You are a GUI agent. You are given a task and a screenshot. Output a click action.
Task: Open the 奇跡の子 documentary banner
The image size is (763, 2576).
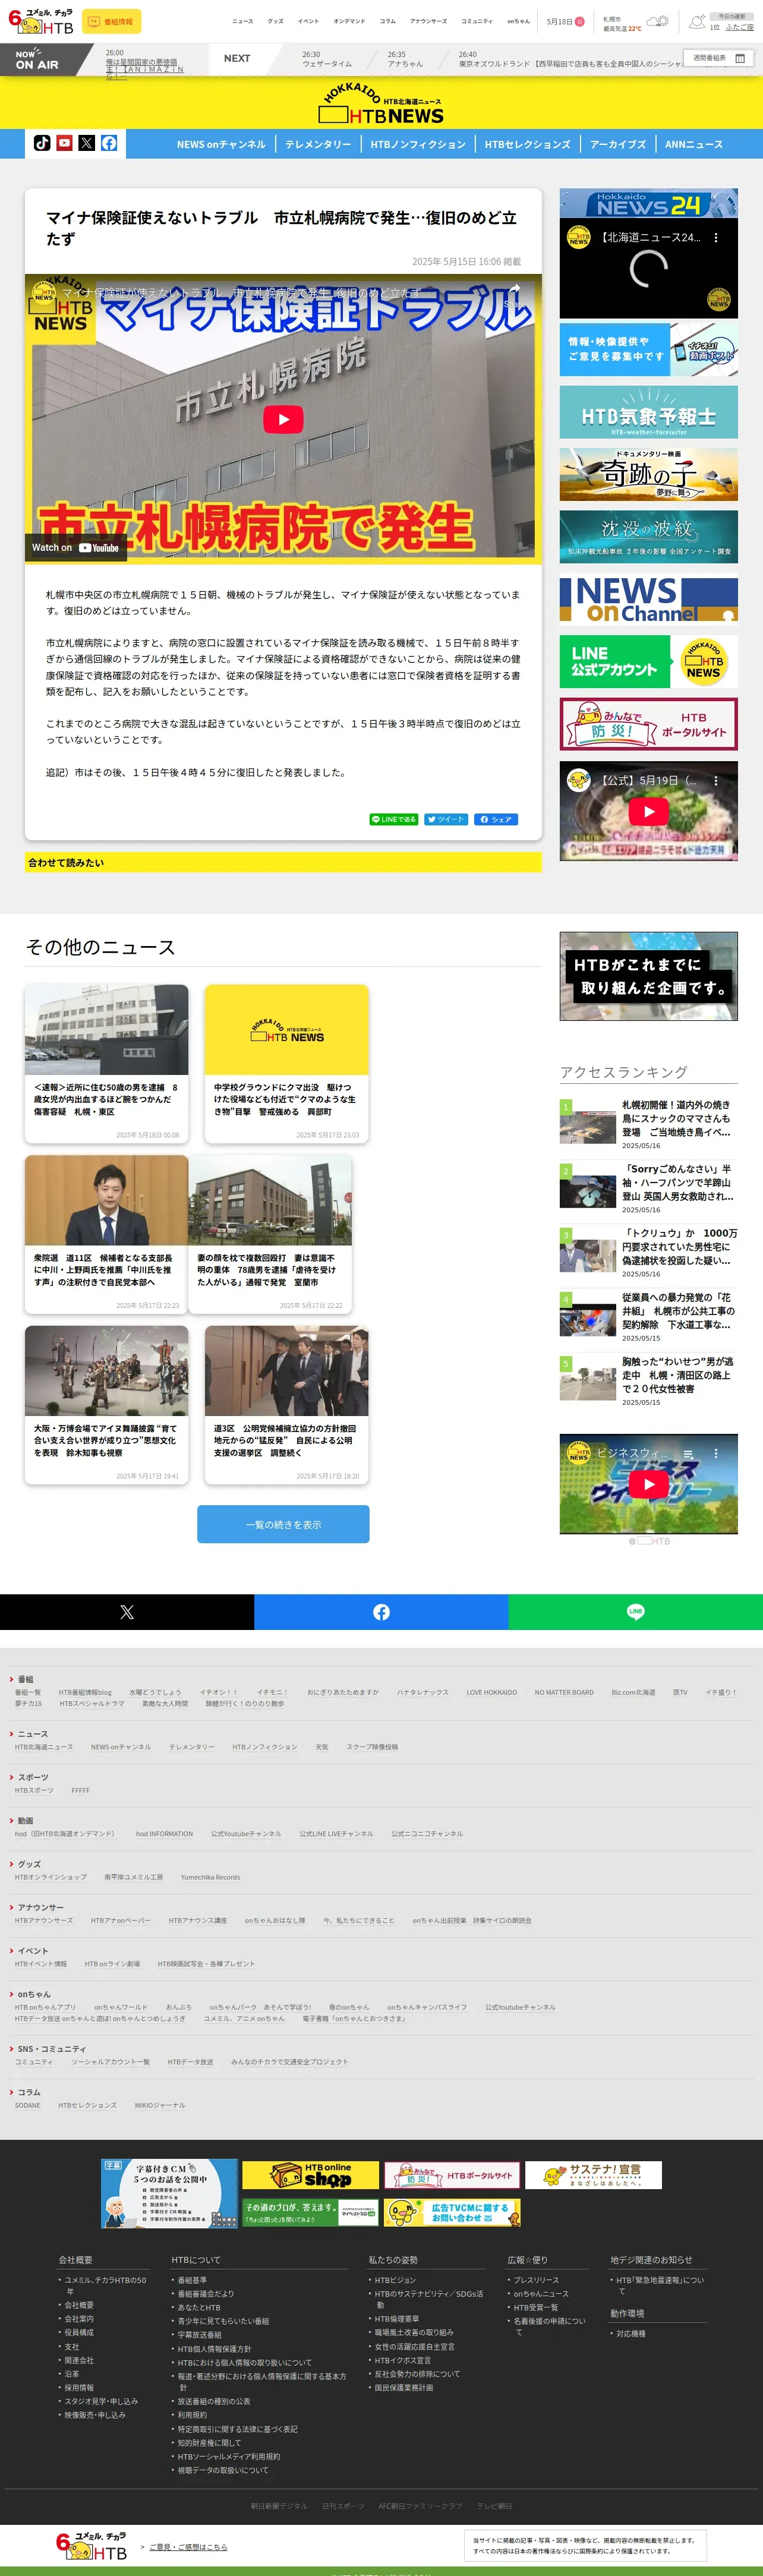point(649,474)
